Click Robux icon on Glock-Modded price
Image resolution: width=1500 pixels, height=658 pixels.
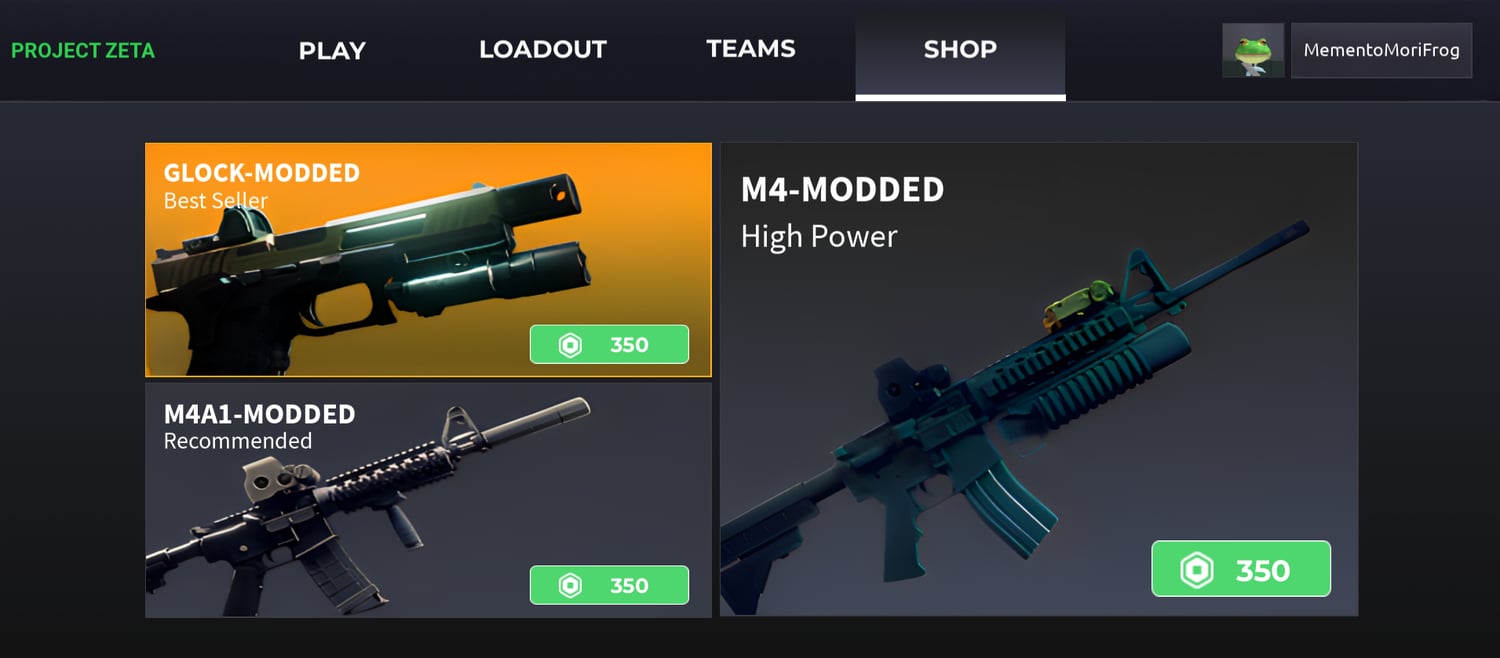coord(570,345)
